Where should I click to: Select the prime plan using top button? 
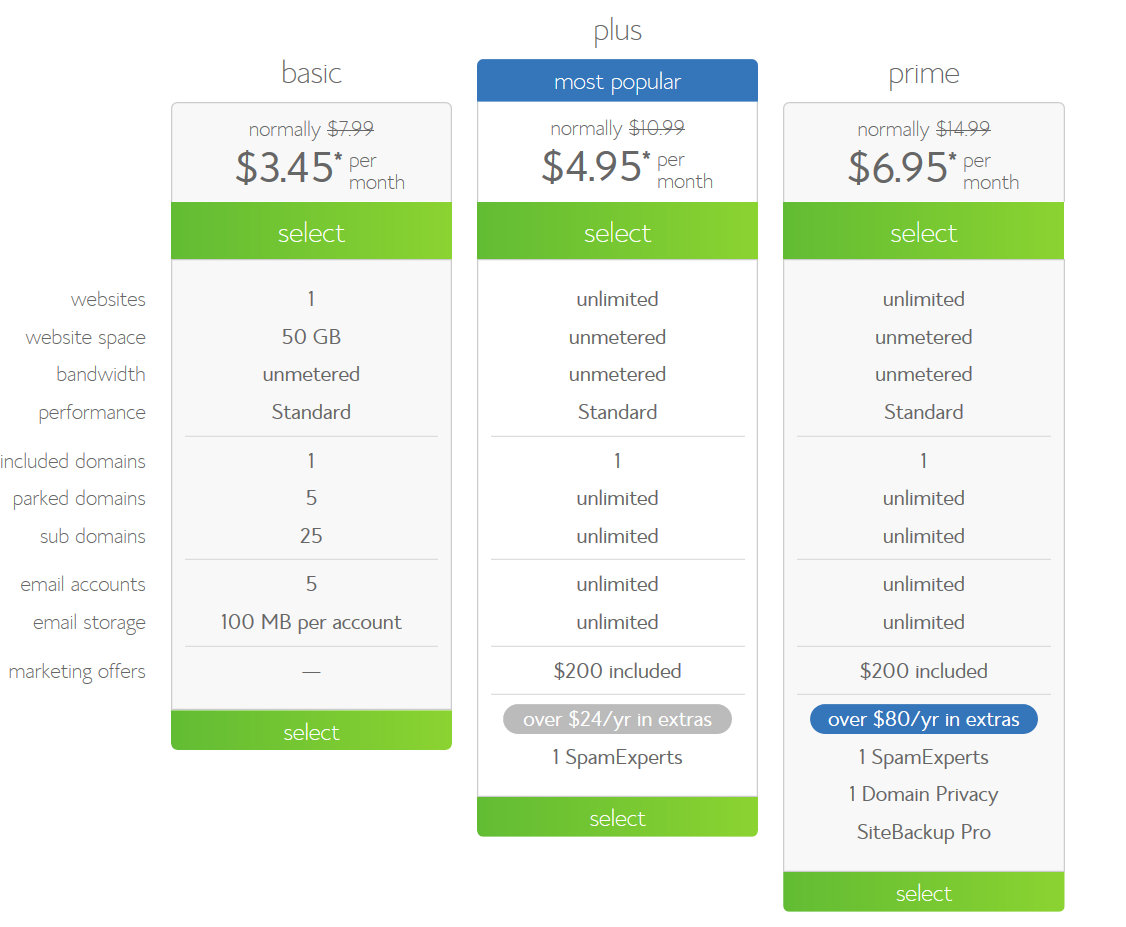(x=923, y=231)
